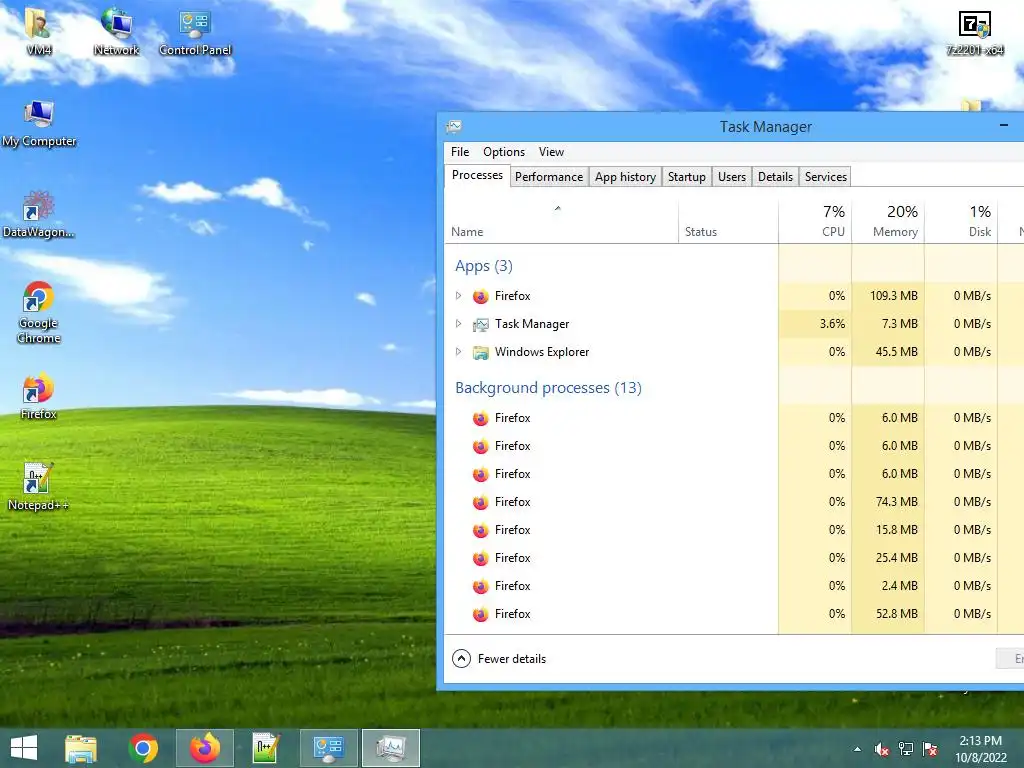Collapse with the Fewer details arrow
Screen dimensions: 1024x768
pyautogui.click(x=461, y=659)
